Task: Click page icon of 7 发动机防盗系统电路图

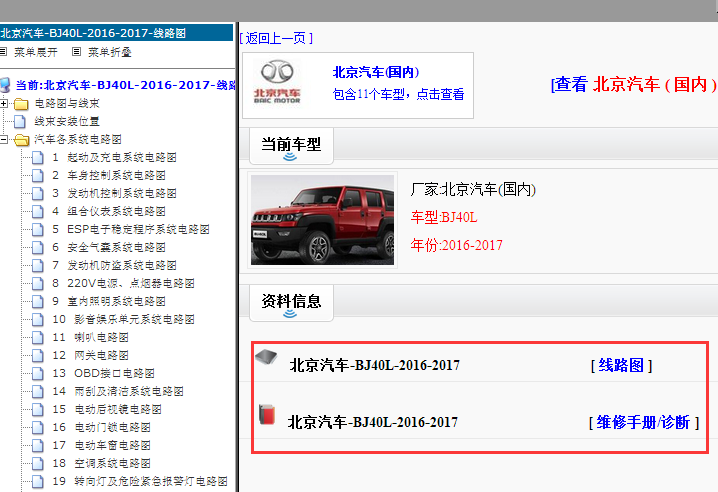Action: [x=38, y=266]
